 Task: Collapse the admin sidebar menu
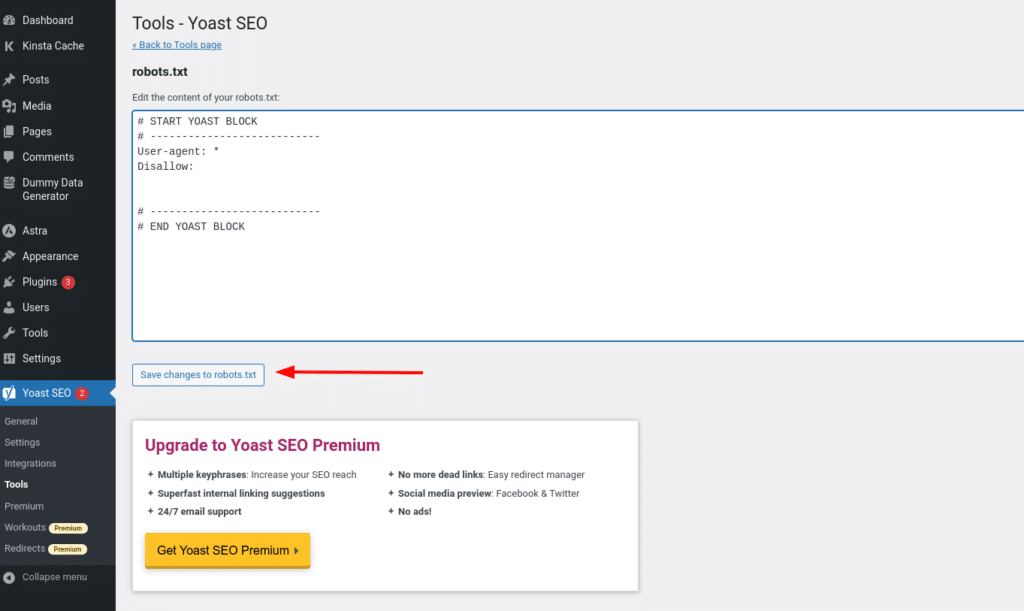(46, 577)
